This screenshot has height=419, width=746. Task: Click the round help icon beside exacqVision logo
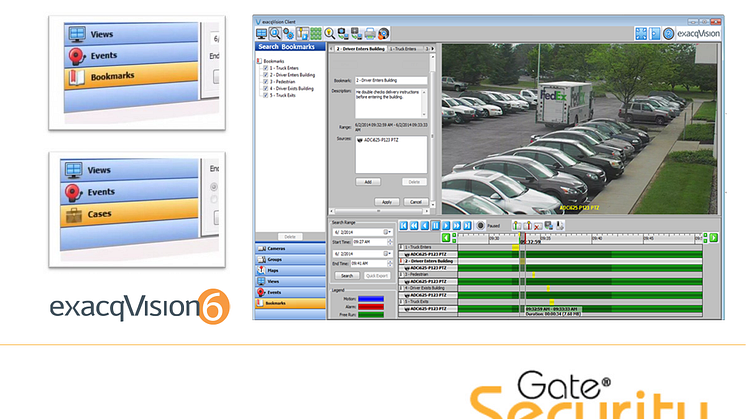(x=668, y=33)
